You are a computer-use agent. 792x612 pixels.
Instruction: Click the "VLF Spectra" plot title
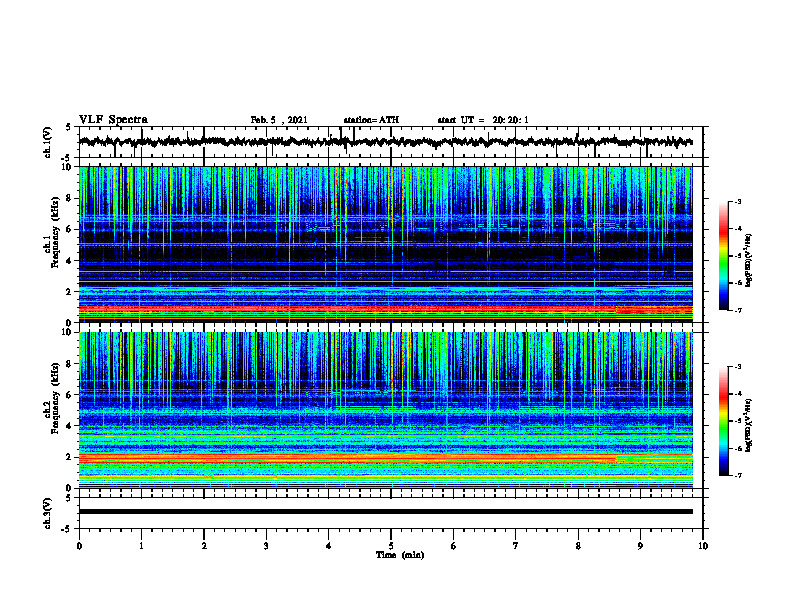click(113, 120)
